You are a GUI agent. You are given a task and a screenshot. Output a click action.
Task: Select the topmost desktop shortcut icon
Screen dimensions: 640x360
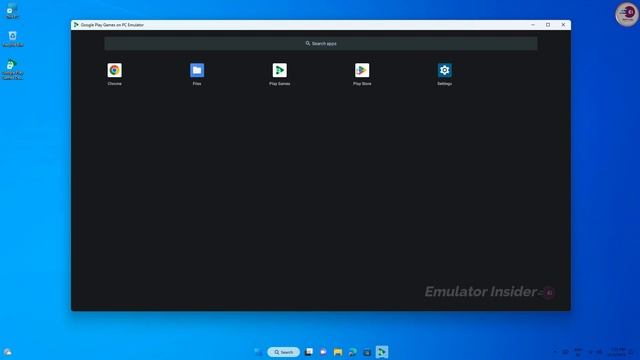[x=12, y=11]
